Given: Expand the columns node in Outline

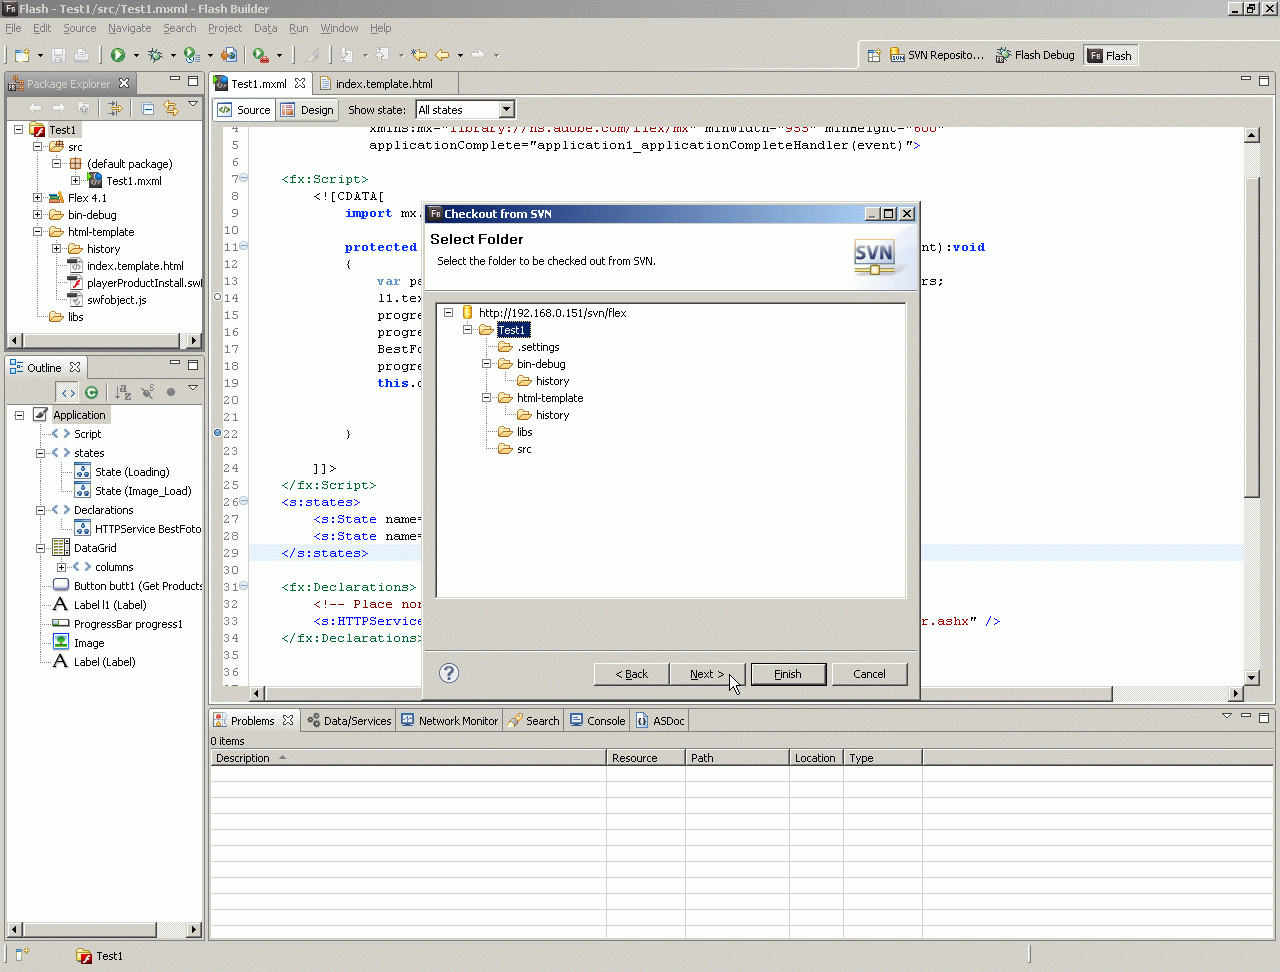Looking at the screenshot, I should [x=61, y=567].
